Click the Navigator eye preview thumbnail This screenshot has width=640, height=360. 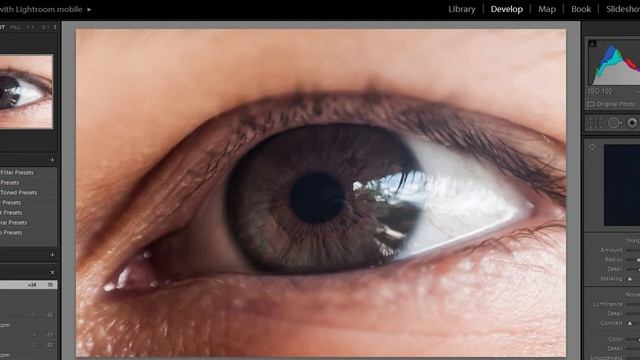(x=26, y=92)
